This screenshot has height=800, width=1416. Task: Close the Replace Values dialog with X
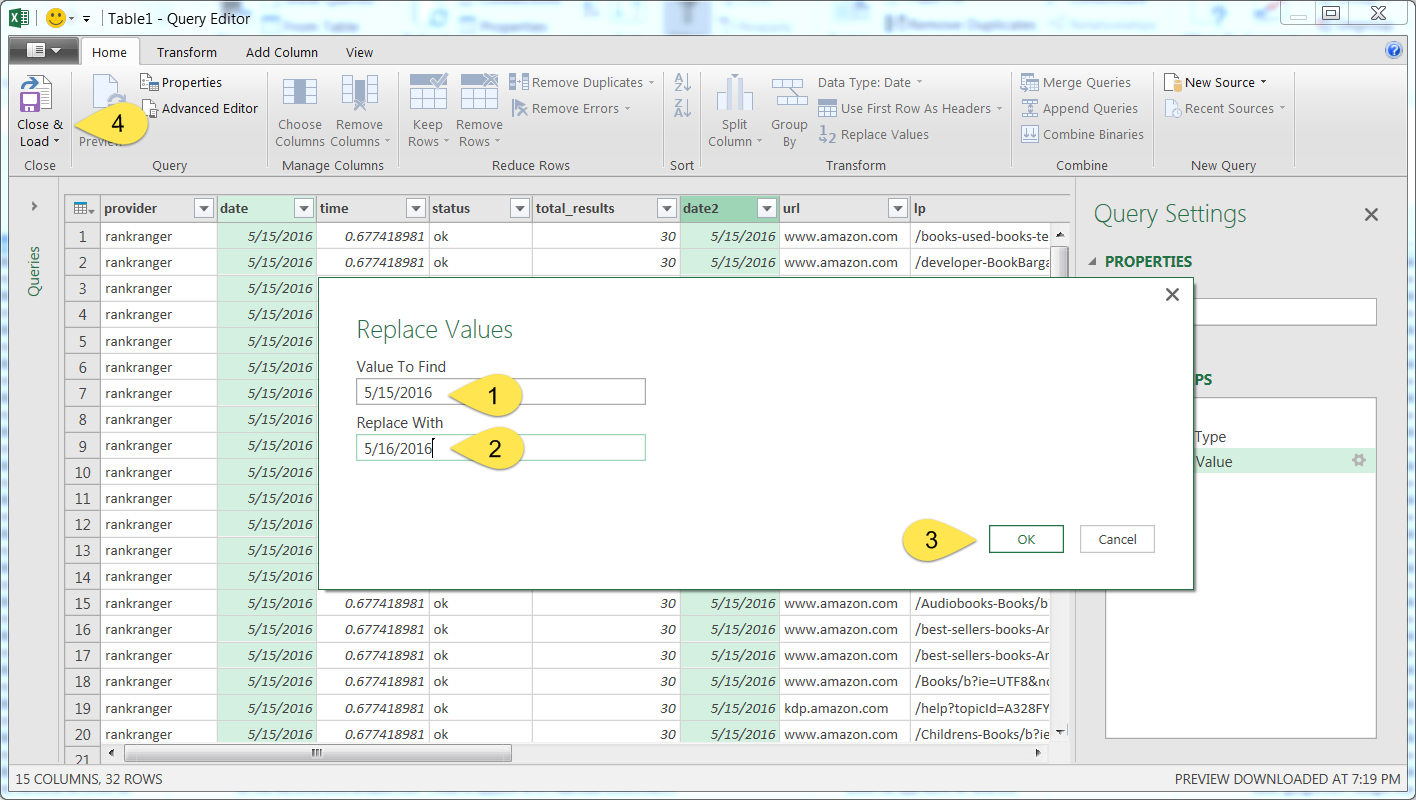(1172, 295)
